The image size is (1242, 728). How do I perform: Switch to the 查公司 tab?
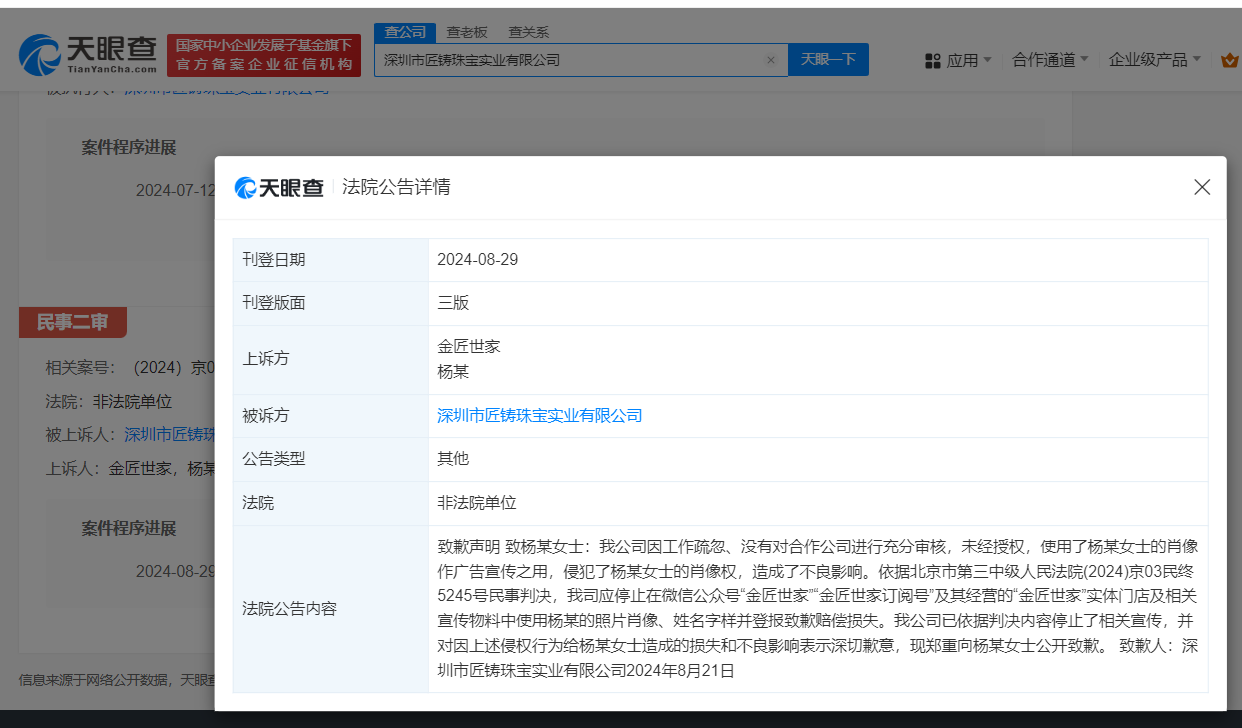coord(404,31)
